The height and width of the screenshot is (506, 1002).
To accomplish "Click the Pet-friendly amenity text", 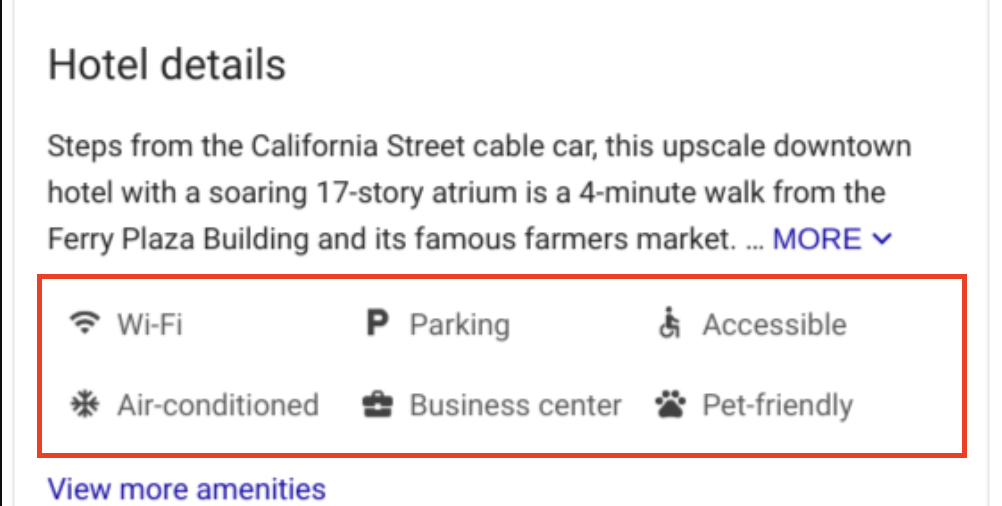I will [778, 406].
